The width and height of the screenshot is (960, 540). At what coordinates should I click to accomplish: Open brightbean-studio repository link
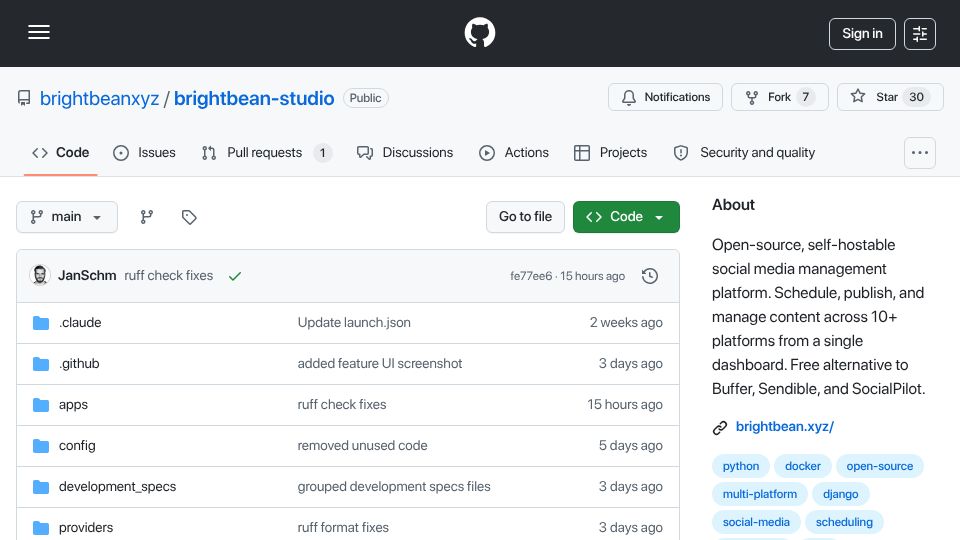click(x=254, y=98)
